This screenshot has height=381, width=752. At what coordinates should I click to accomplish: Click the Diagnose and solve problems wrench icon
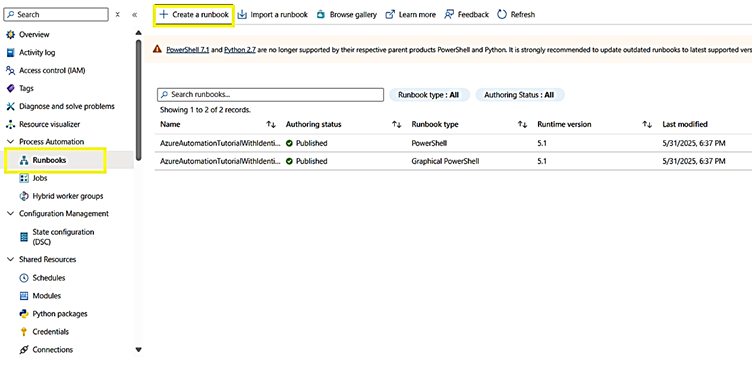11,107
